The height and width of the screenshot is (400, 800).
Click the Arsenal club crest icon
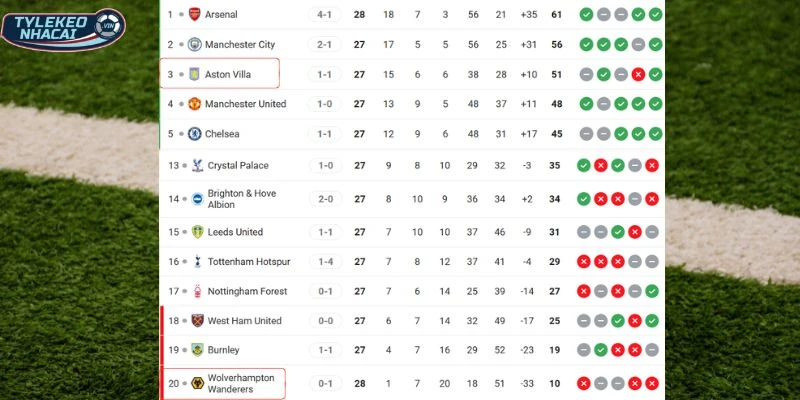pos(195,15)
